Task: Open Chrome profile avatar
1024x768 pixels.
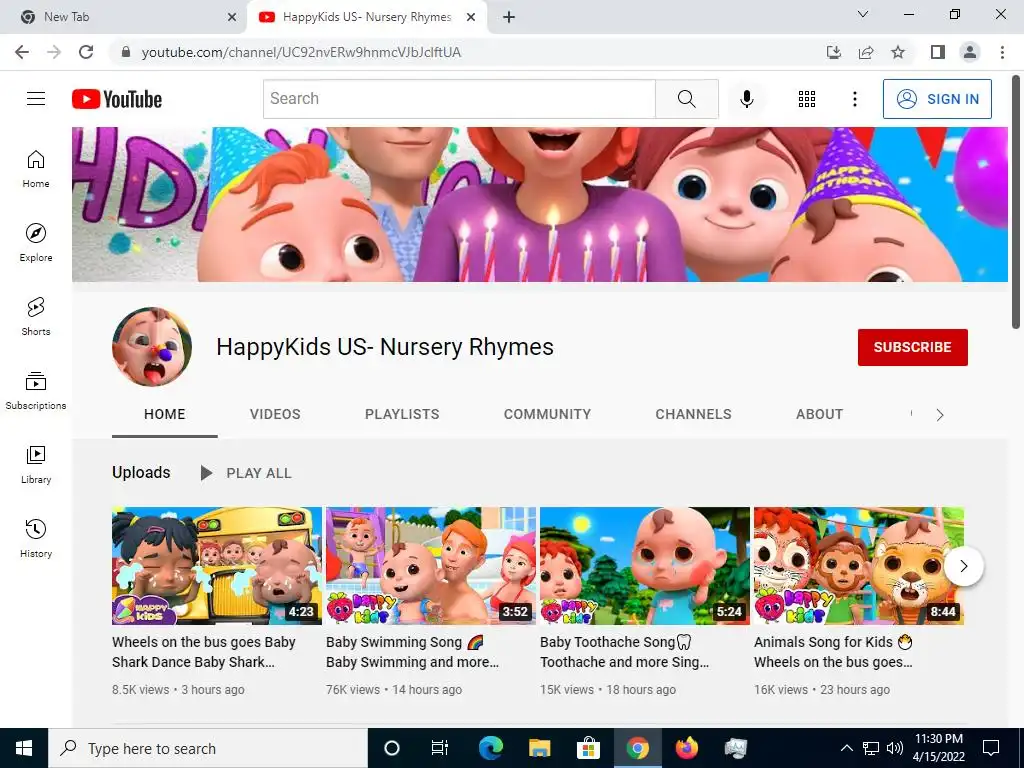Action: [970, 52]
